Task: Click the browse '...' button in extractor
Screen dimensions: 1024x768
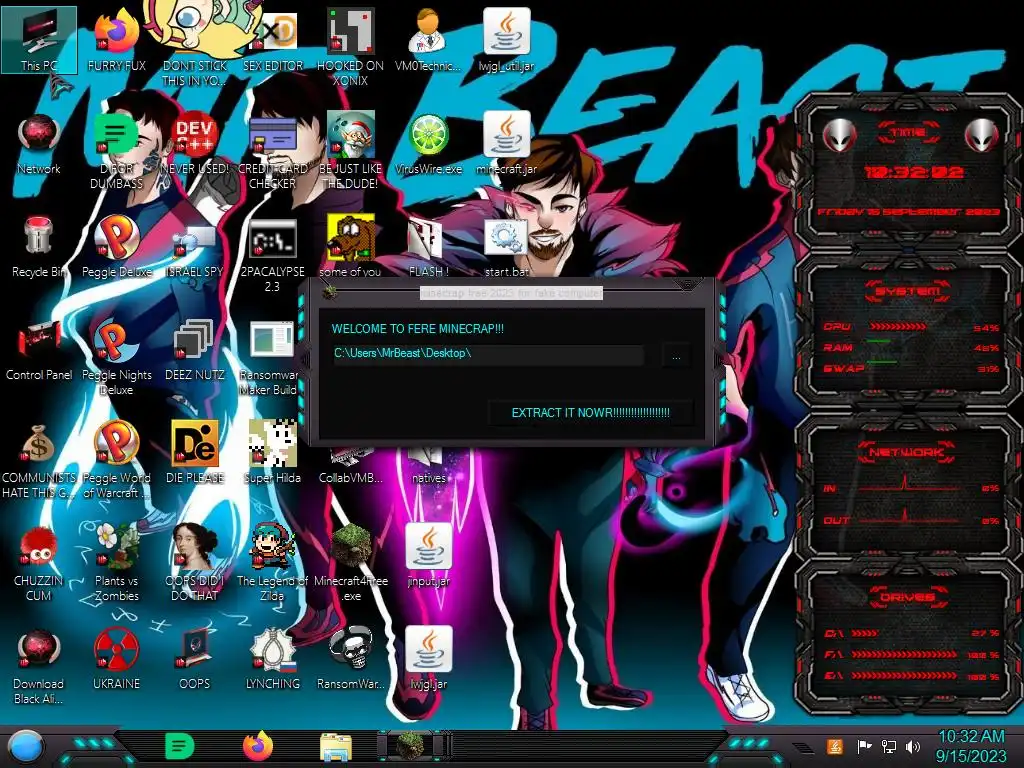Action: (676, 356)
